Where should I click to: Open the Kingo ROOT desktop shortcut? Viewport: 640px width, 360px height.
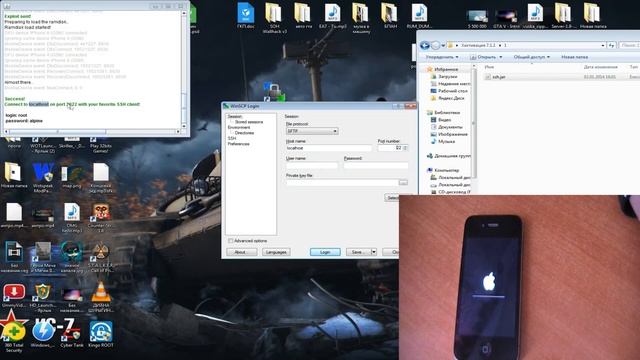coord(101,333)
